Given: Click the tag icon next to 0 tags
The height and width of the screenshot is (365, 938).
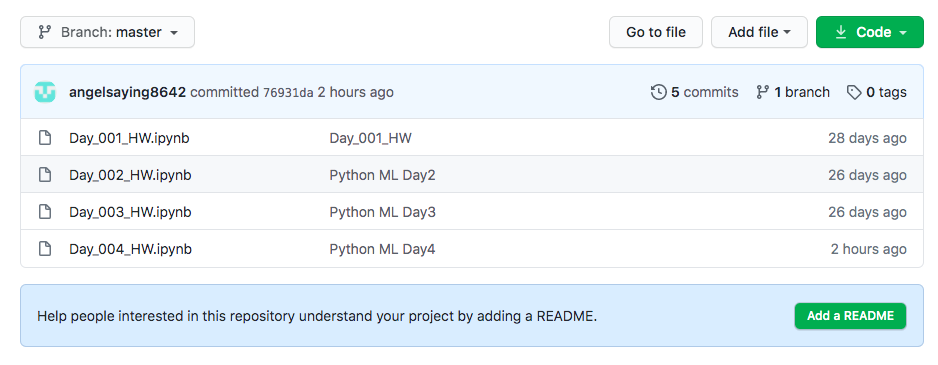Looking at the screenshot, I should [854, 92].
